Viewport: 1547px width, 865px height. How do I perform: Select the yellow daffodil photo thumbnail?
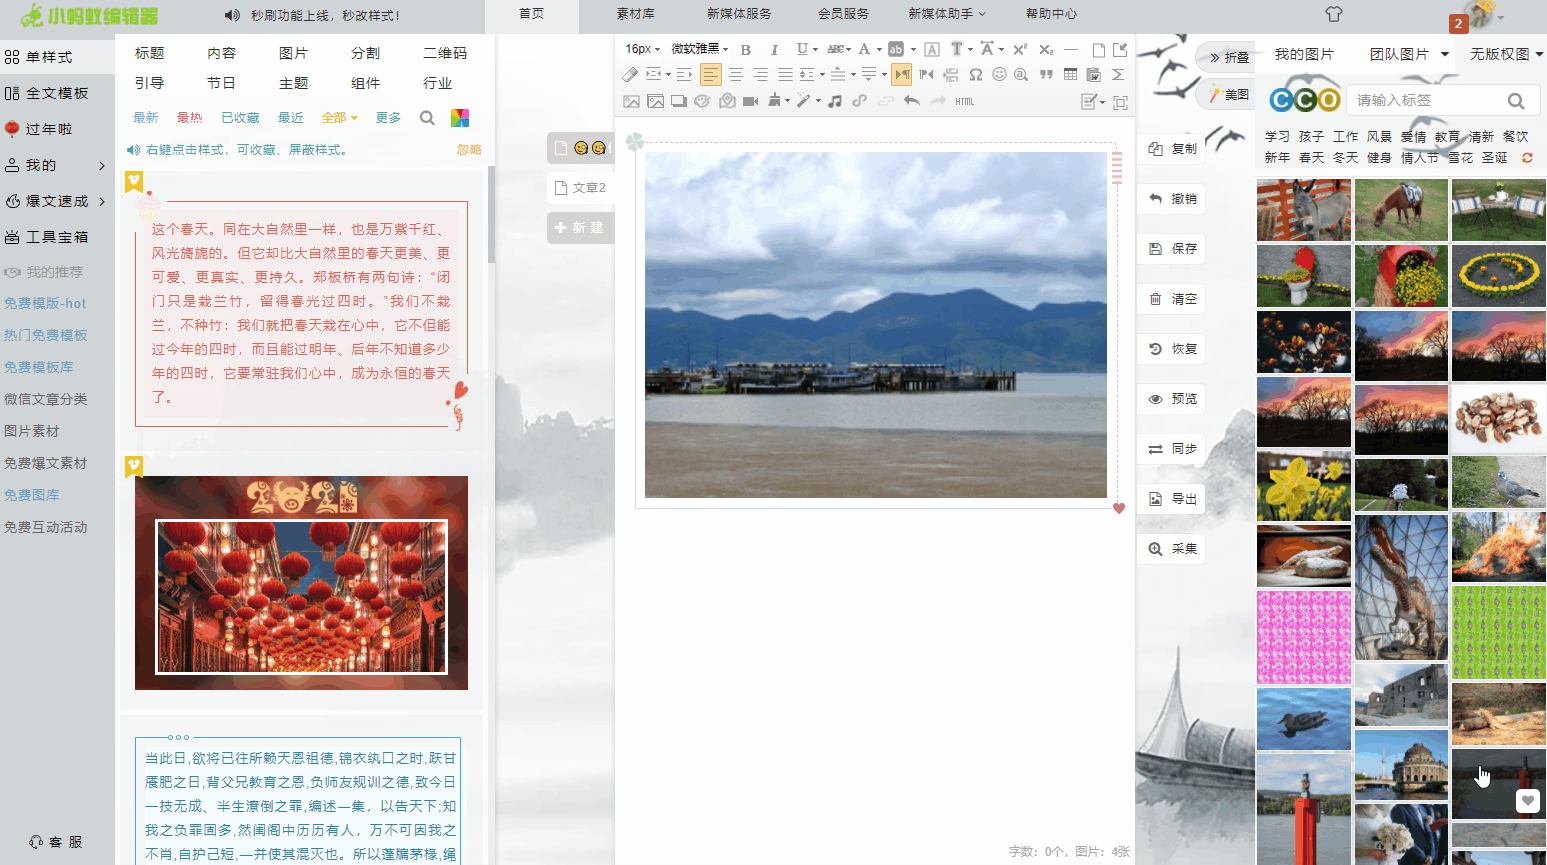coord(1304,485)
